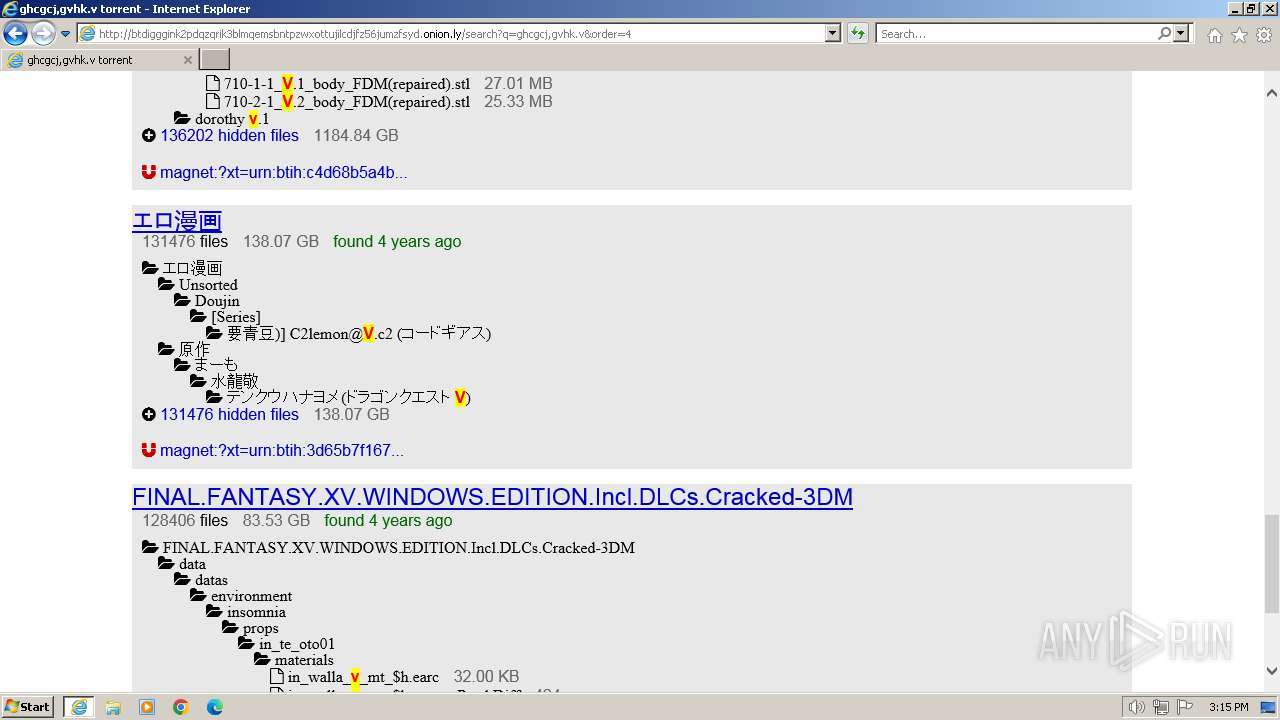Open the magnet link 3d65b7f167
This screenshot has width=1280, height=720.
coord(282,450)
